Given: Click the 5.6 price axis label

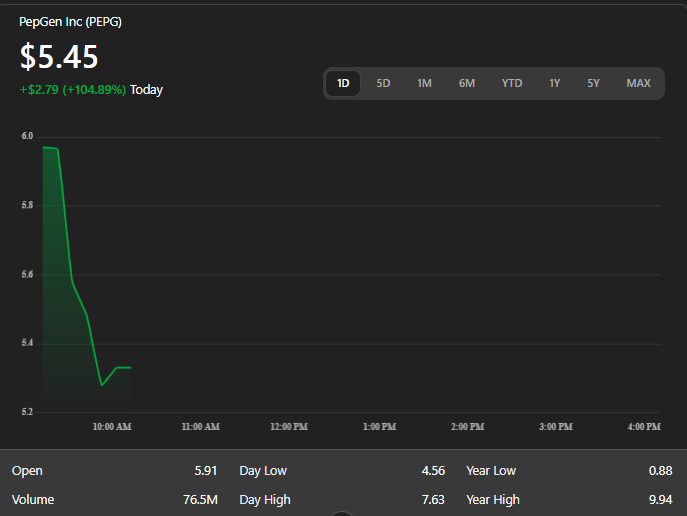Looking at the screenshot, I should tap(27, 275).
